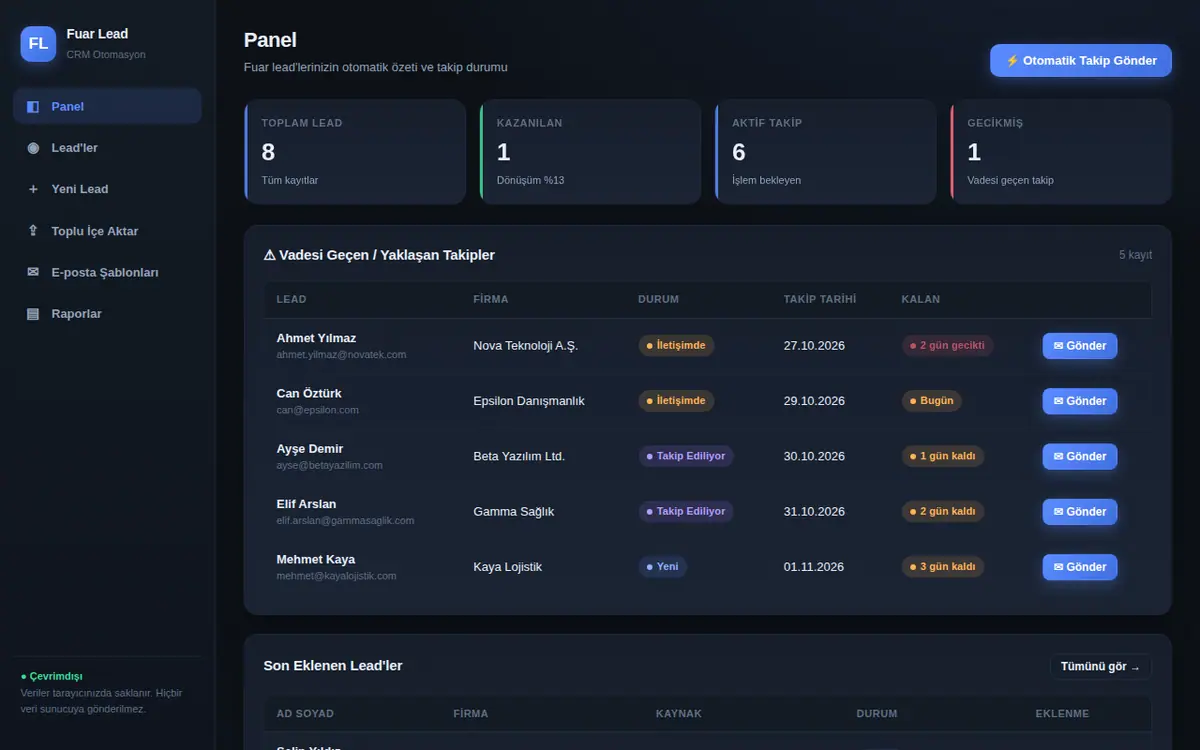Viewport: 1200px width, 750px height.
Task: Open the Tümünü gör link
Action: (1100, 667)
